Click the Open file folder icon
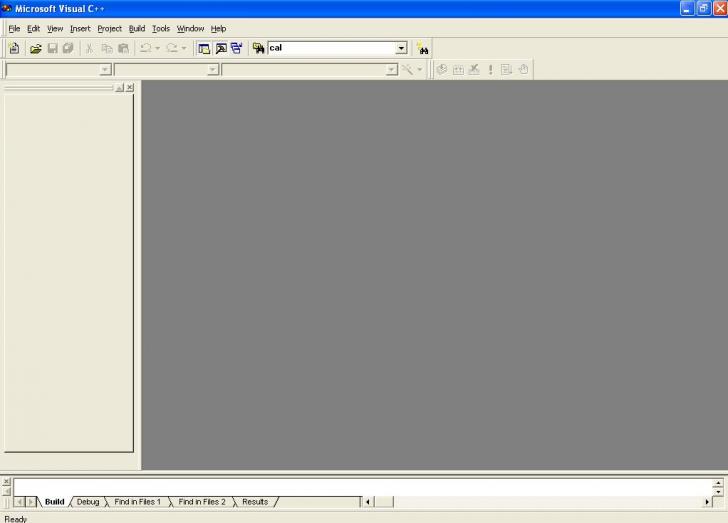Screen dimensions: 728x523 click(36, 48)
